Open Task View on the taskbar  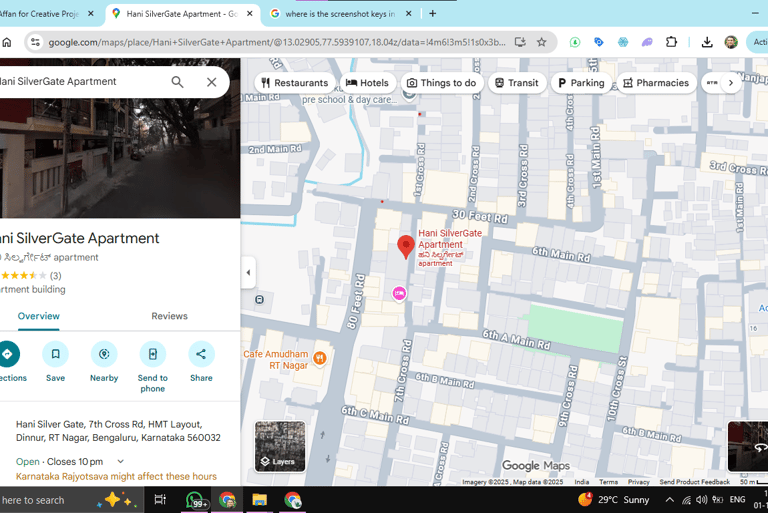160,500
